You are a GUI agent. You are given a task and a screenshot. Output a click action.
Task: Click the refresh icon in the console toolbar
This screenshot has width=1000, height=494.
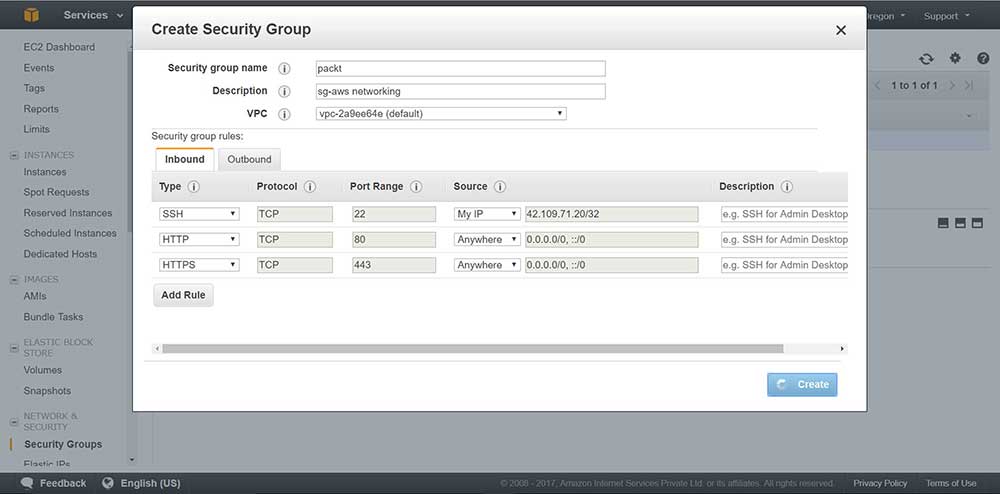pyautogui.click(x=926, y=59)
